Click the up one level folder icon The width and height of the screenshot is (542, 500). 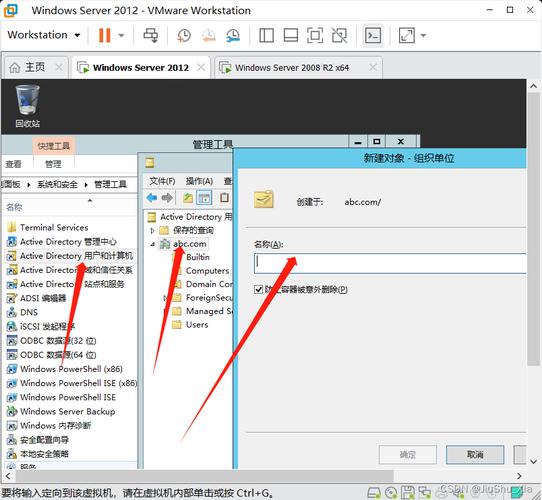(x=188, y=198)
